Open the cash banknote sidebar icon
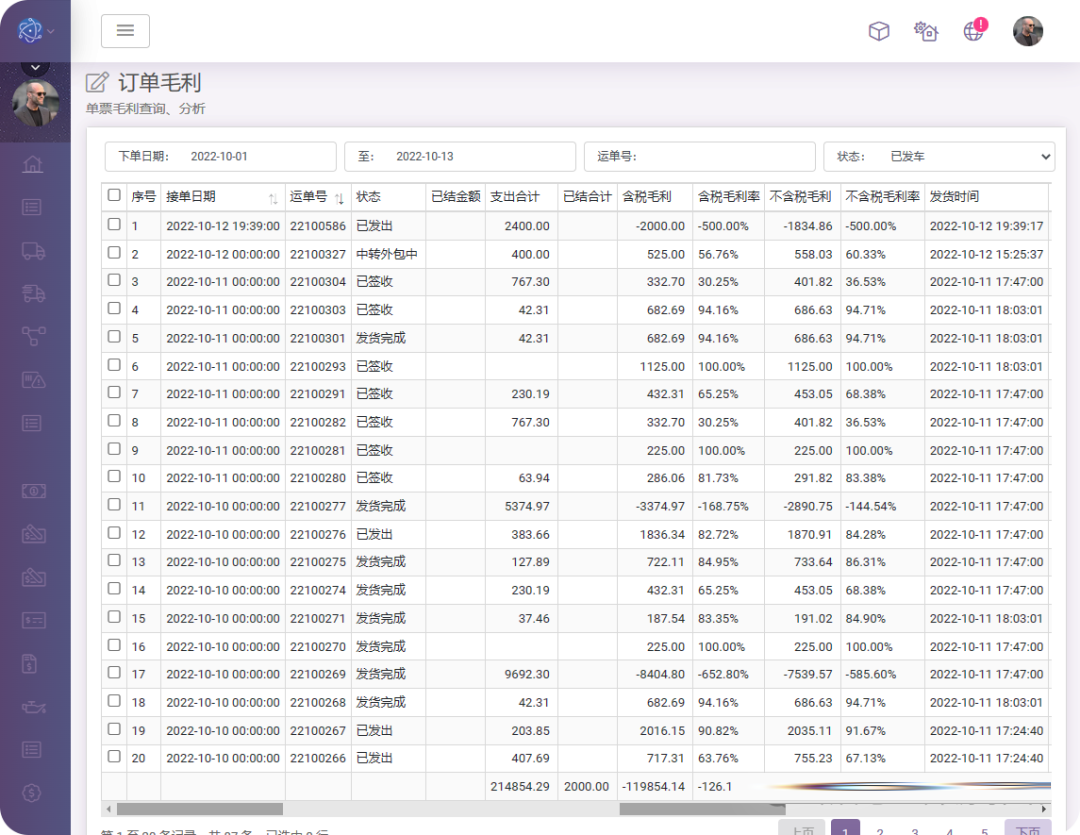The image size is (1080, 835). [33, 491]
